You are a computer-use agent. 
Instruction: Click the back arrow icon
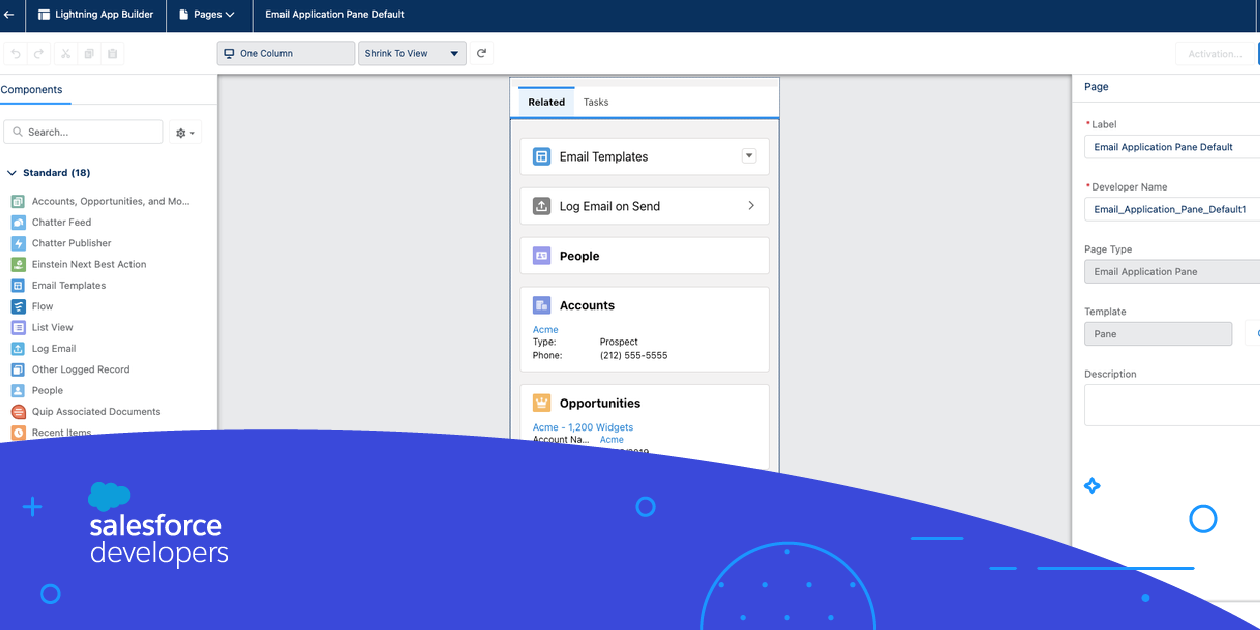[x=9, y=15]
